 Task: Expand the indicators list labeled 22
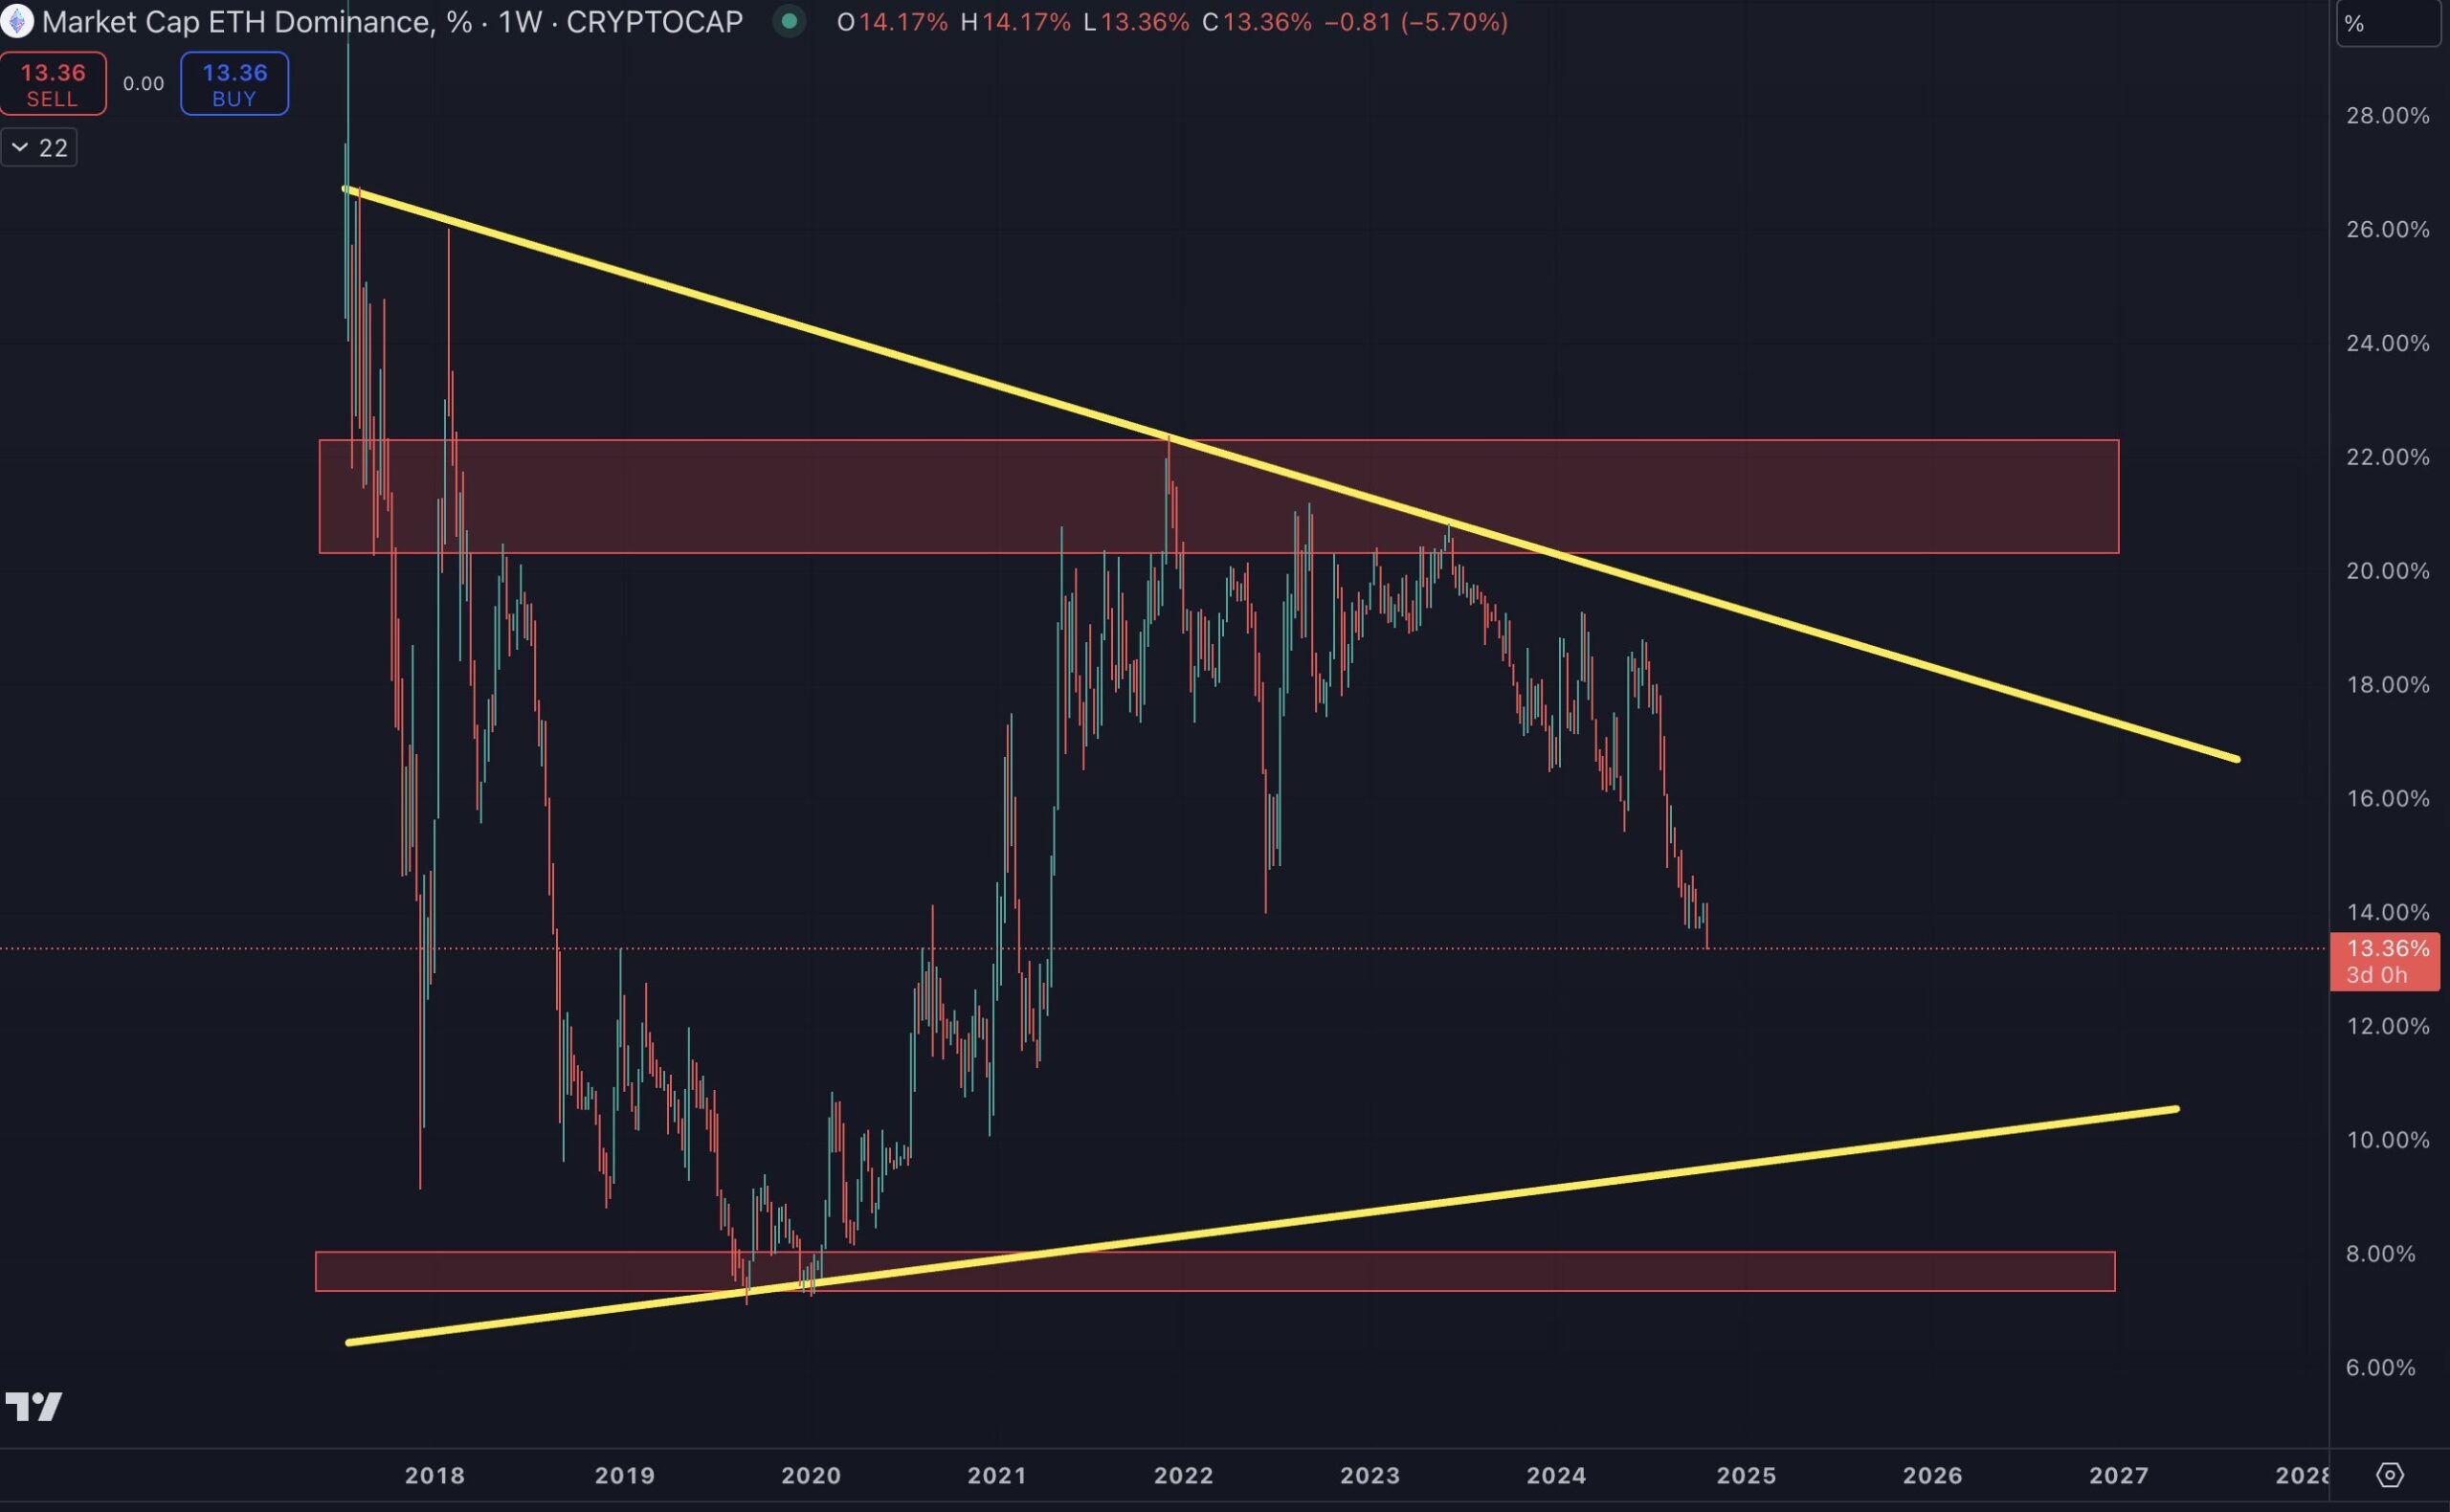tap(39, 148)
